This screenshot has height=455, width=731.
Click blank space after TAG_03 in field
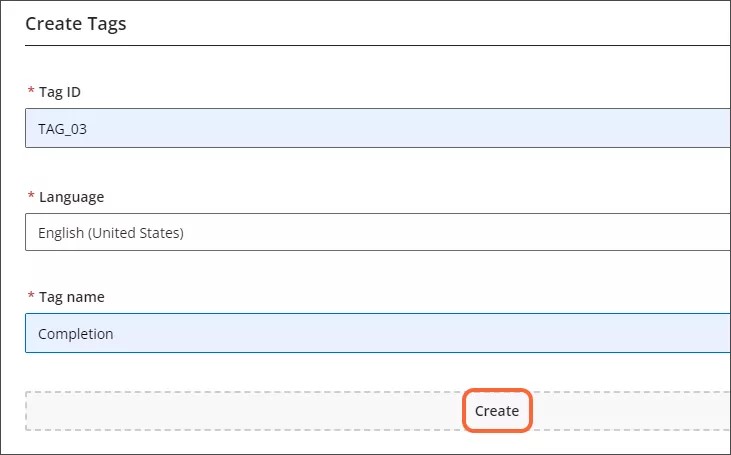point(400,128)
